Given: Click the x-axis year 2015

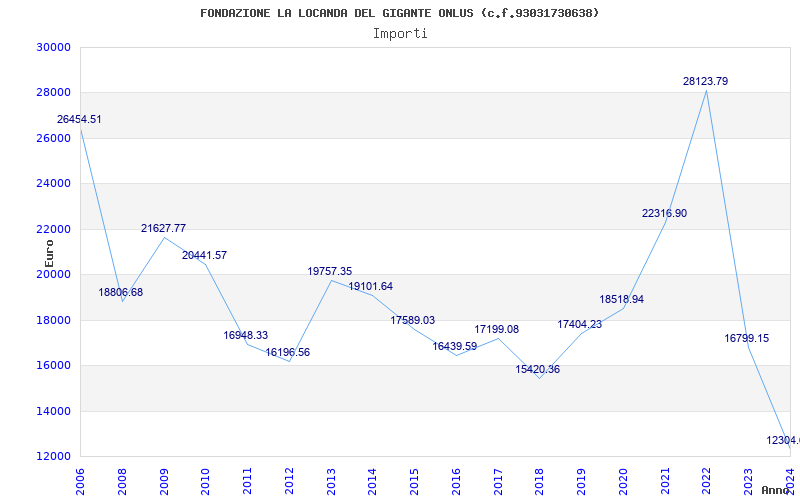Looking at the screenshot, I should [x=414, y=481].
